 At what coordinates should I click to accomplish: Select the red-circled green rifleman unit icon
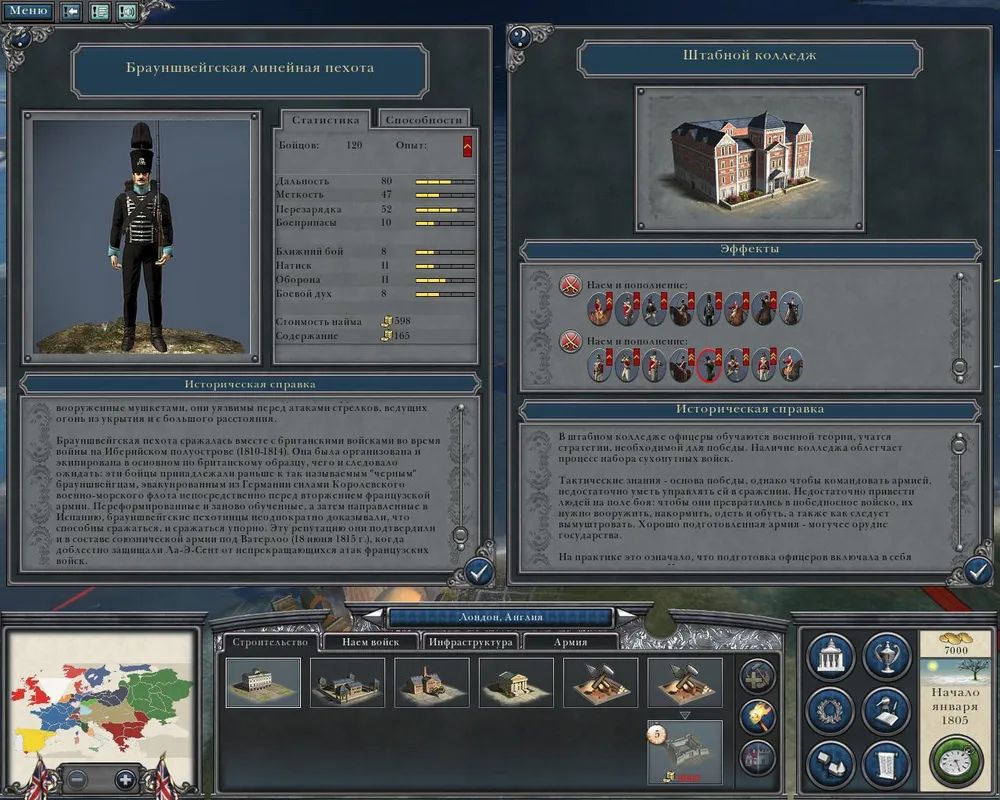(x=709, y=366)
